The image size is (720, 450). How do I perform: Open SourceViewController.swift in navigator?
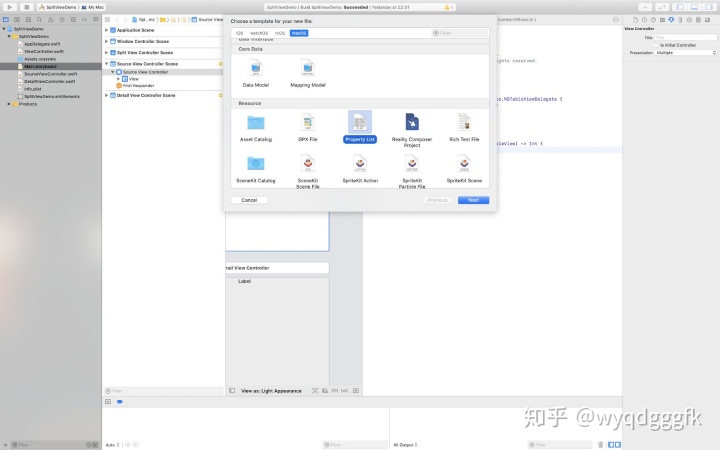pyautogui.click(x=51, y=73)
